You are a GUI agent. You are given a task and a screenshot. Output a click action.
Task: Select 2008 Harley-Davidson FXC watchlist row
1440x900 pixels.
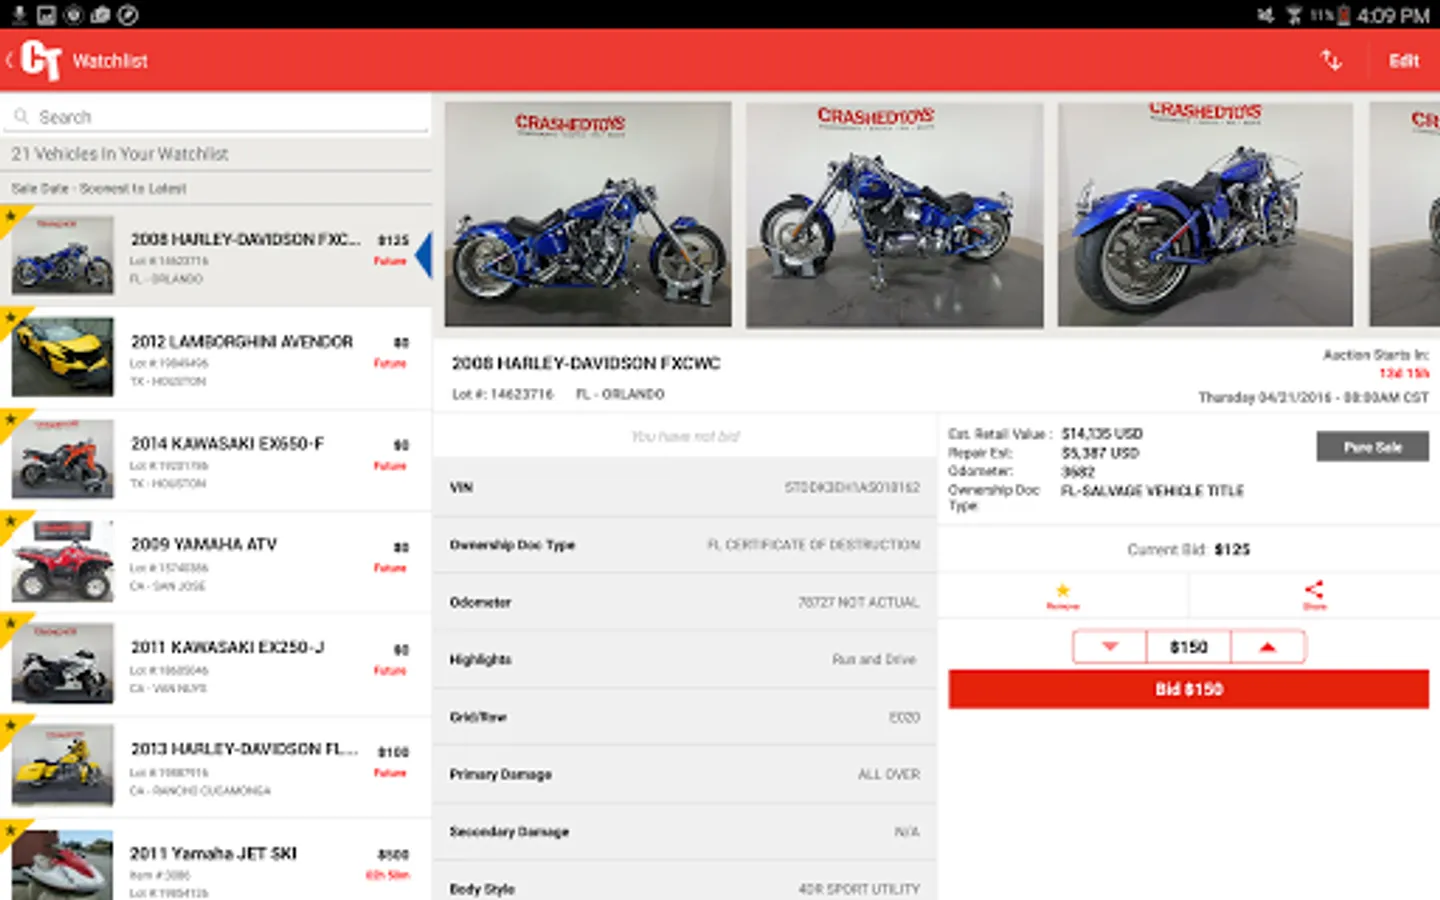[x=216, y=256]
